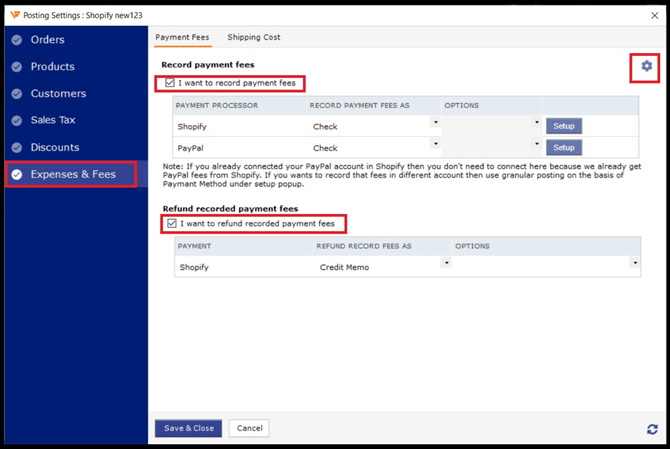Click the Customers checkmark icon
The height and width of the screenshot is (449, 670).
pos(17,94)
